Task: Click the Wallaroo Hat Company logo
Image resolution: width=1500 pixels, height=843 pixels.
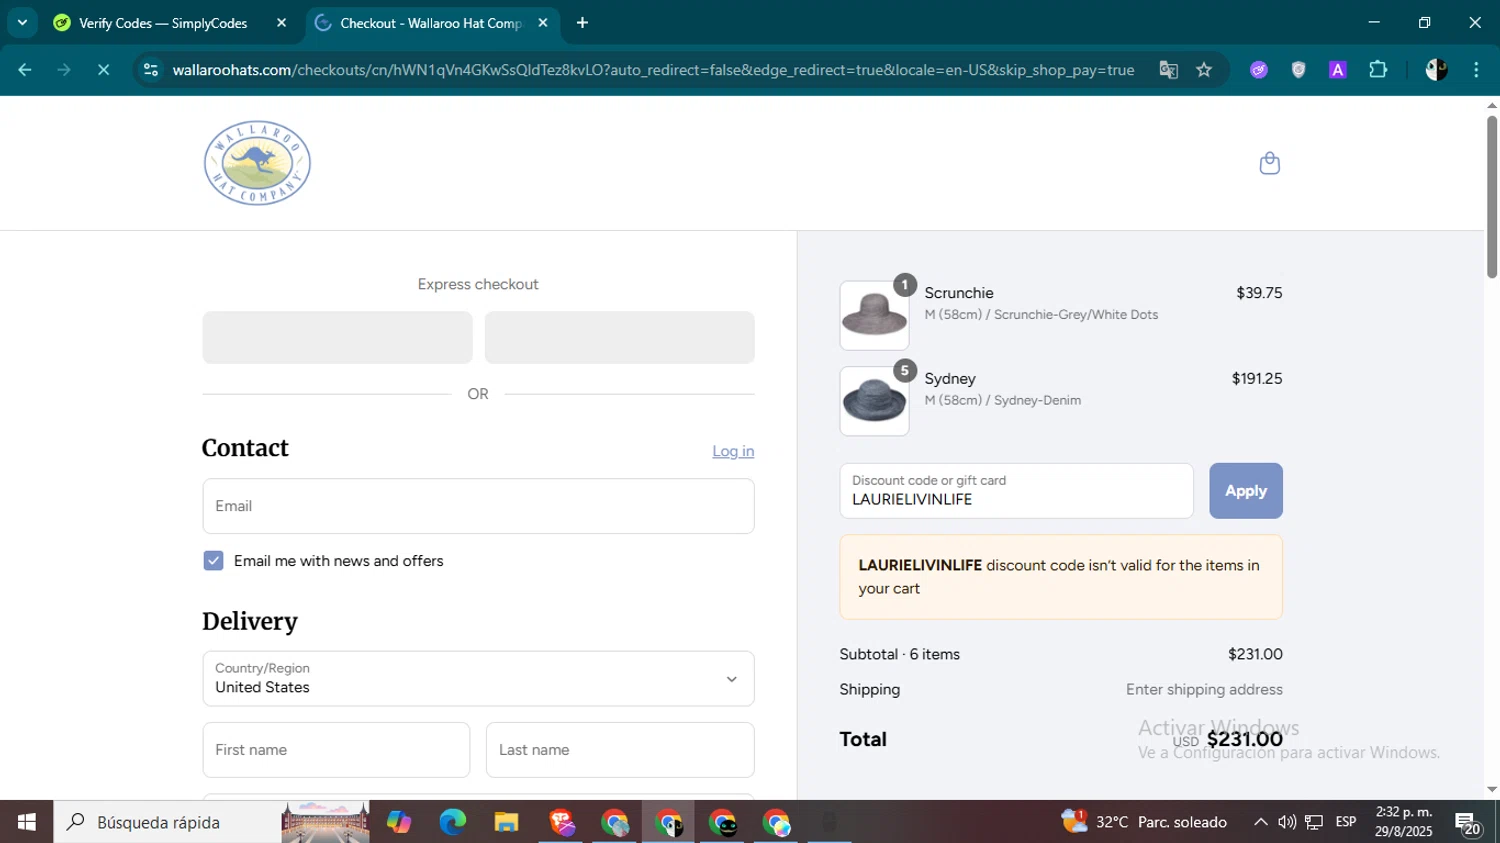Action: pyautogui.click(x=257, y=163)
